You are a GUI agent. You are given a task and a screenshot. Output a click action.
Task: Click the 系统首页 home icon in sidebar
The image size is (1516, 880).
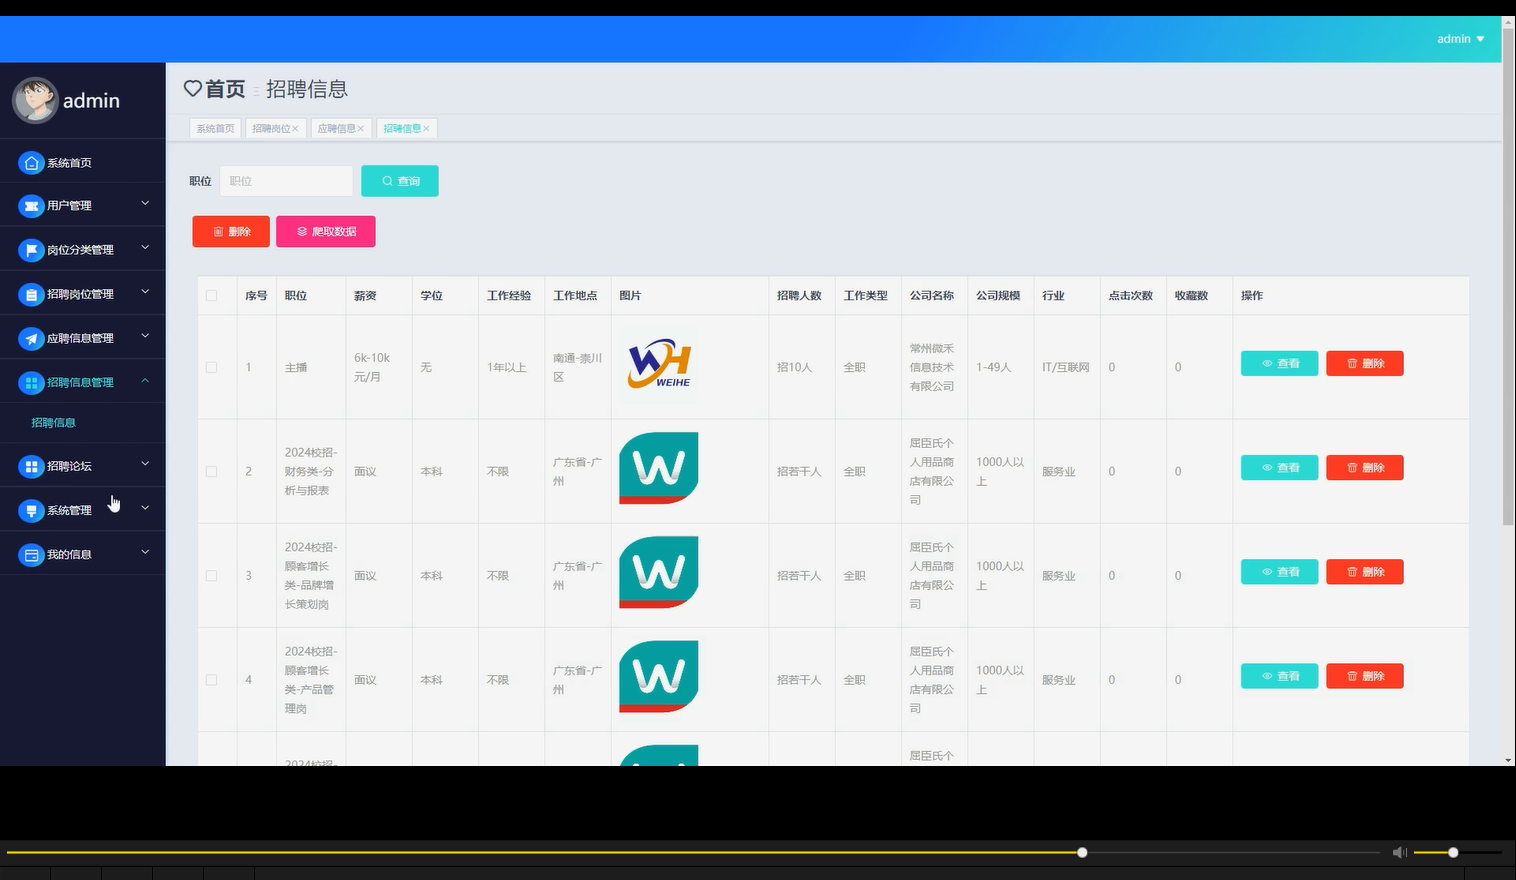point(31,163)
